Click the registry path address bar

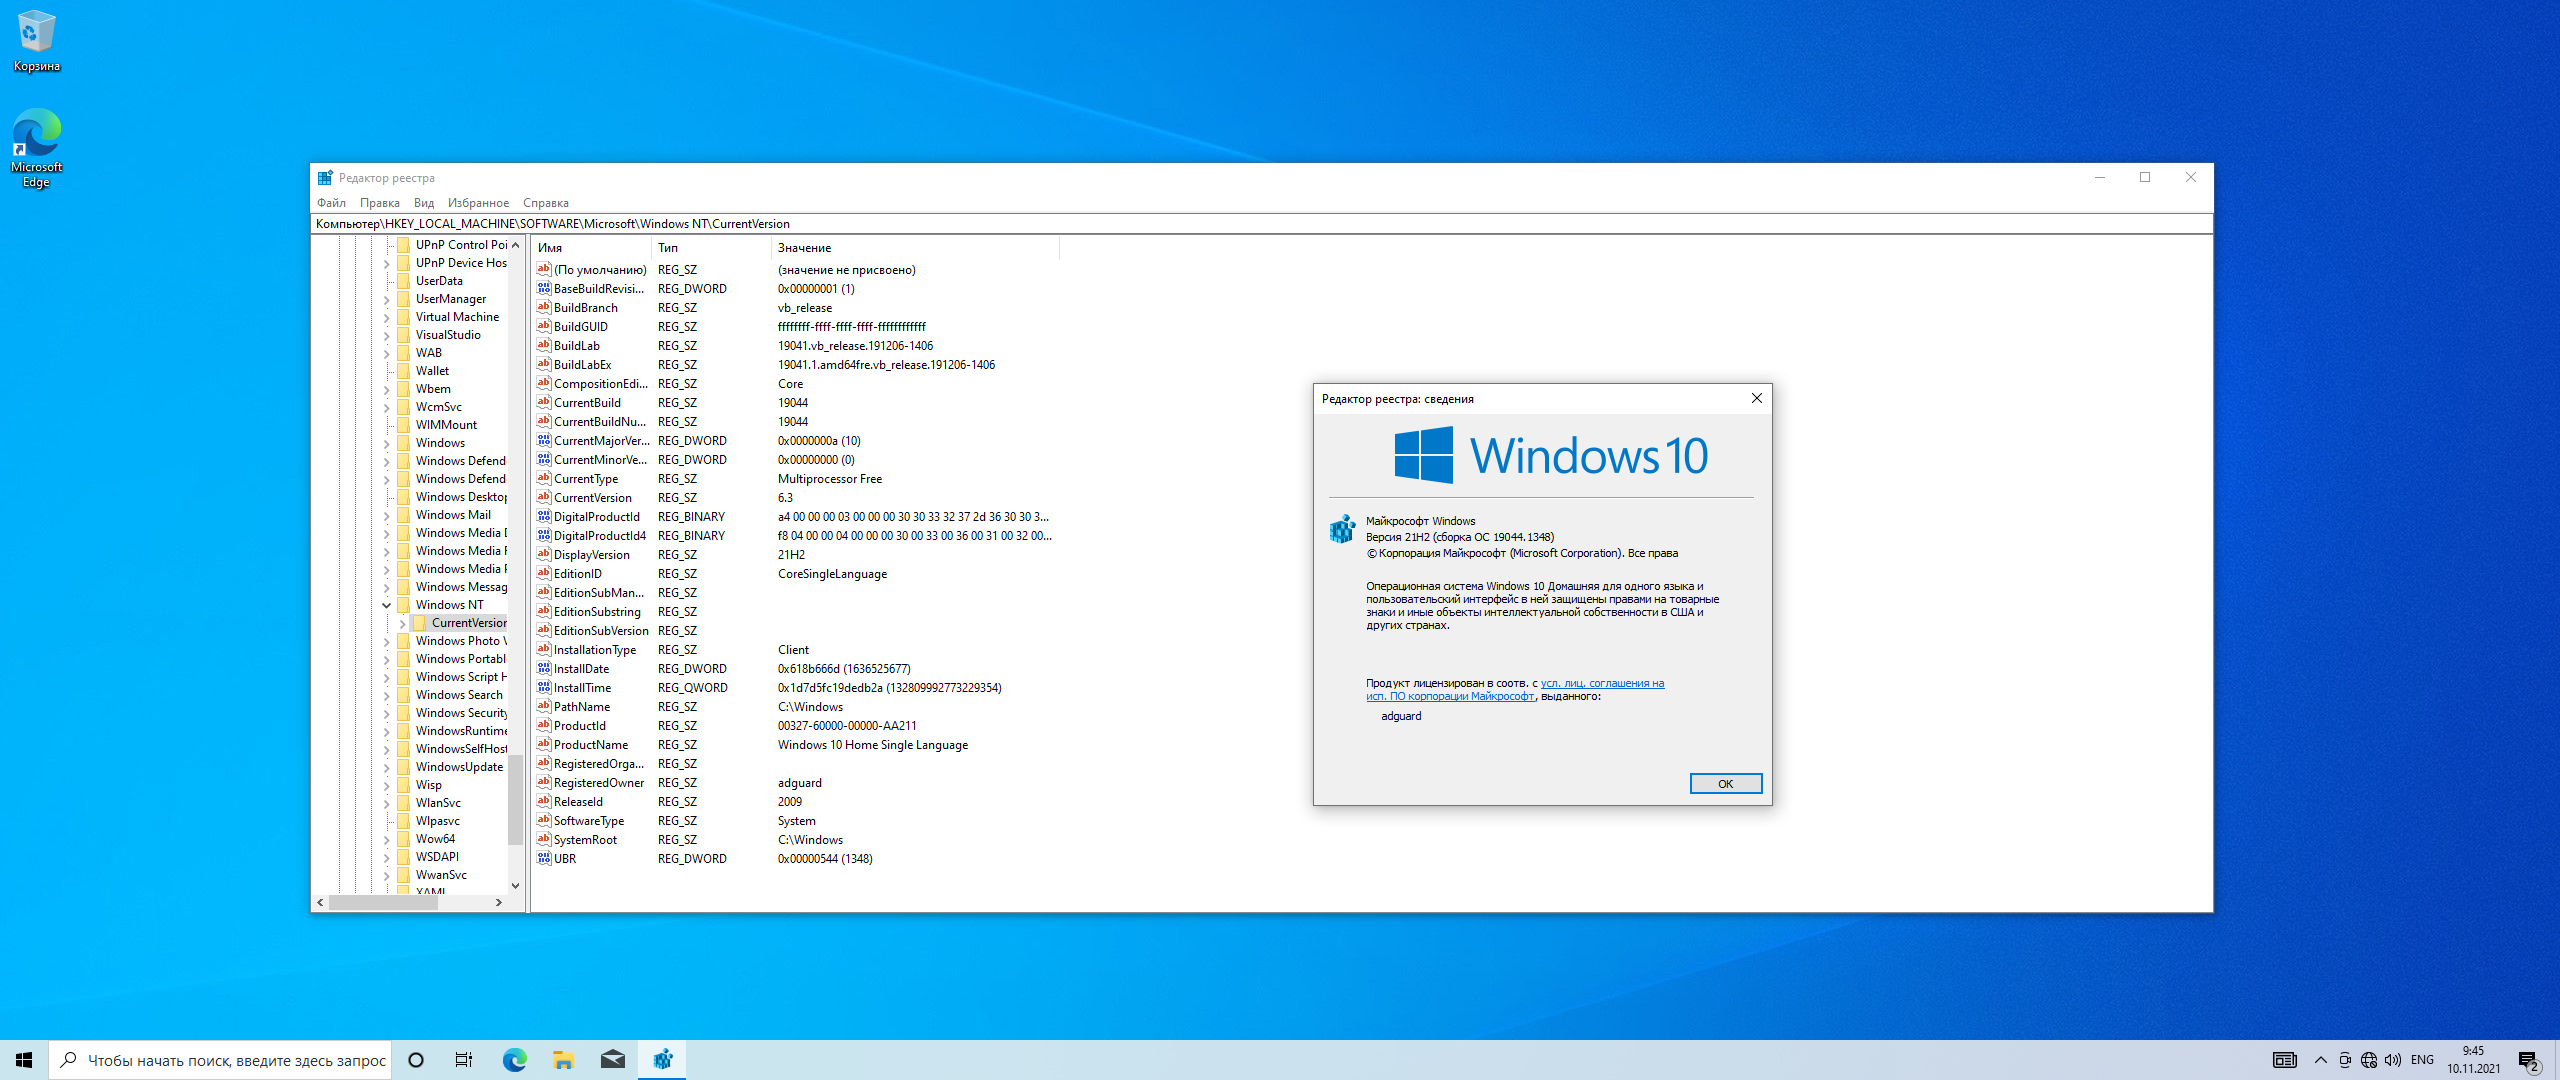(x=1261, y=224)
